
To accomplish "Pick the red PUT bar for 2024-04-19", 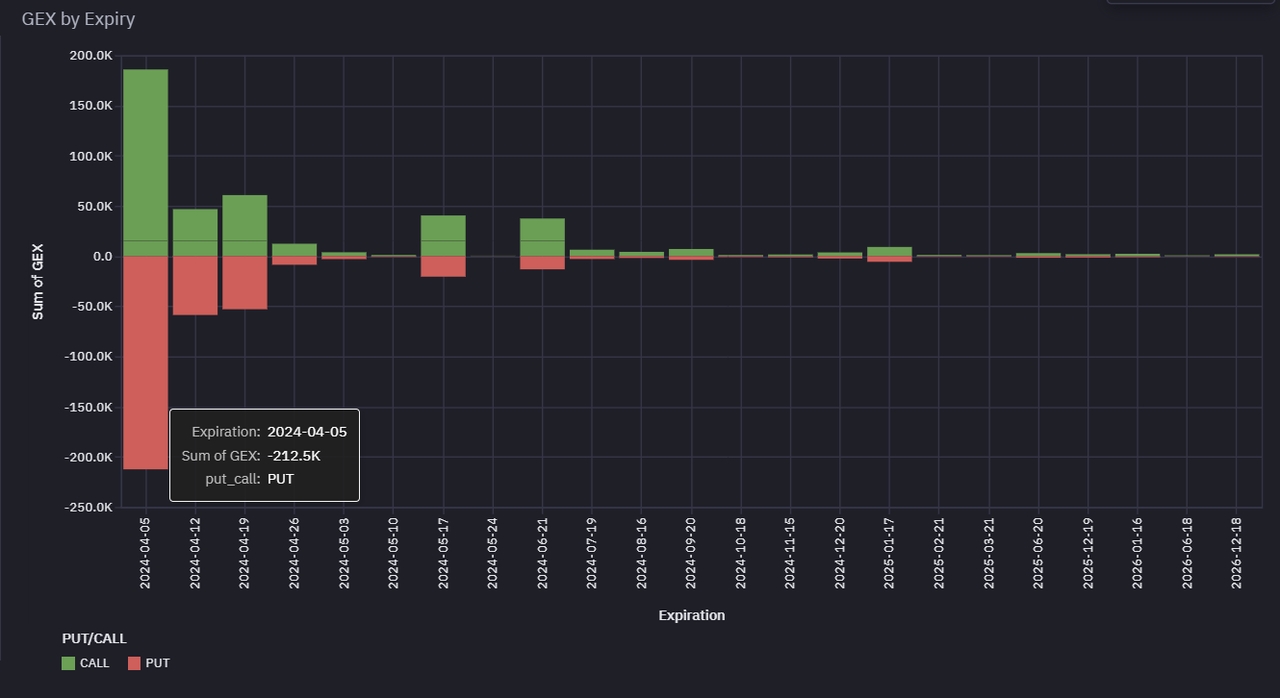I will [x=244, y=283].
